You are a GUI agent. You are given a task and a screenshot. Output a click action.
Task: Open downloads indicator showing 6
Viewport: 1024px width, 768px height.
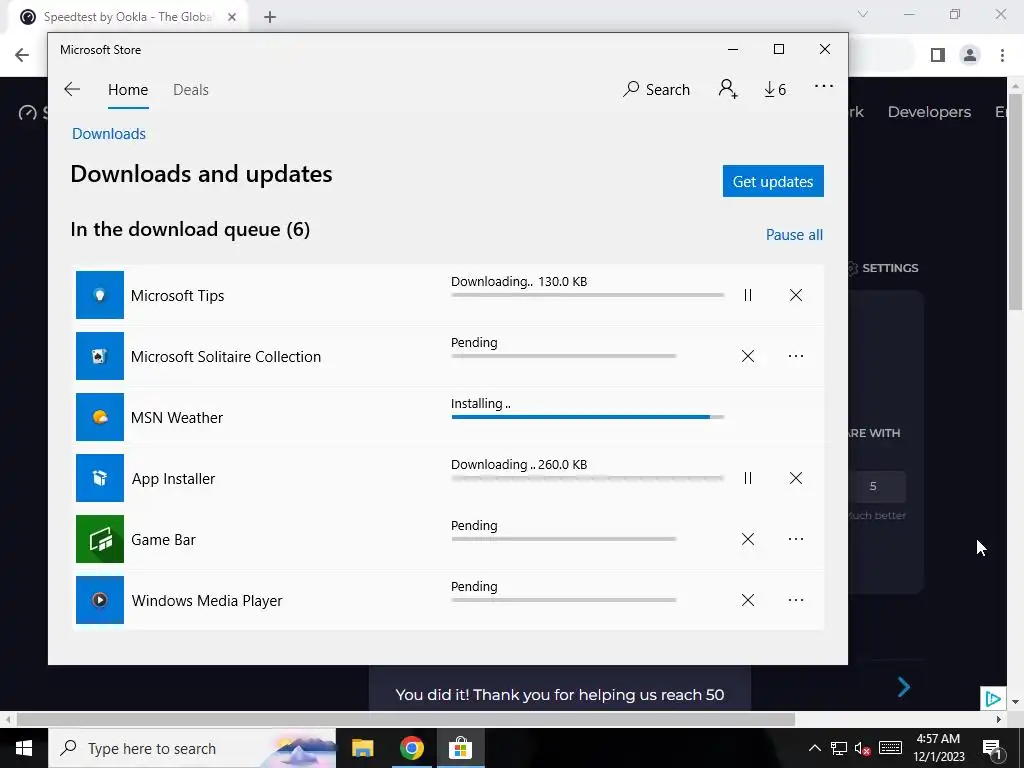click(x=775, y=89)
